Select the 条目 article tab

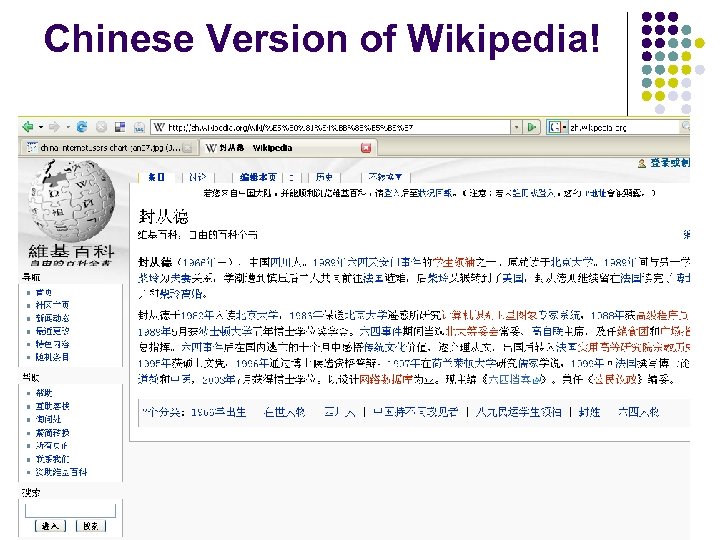click(x=156, y=177)
